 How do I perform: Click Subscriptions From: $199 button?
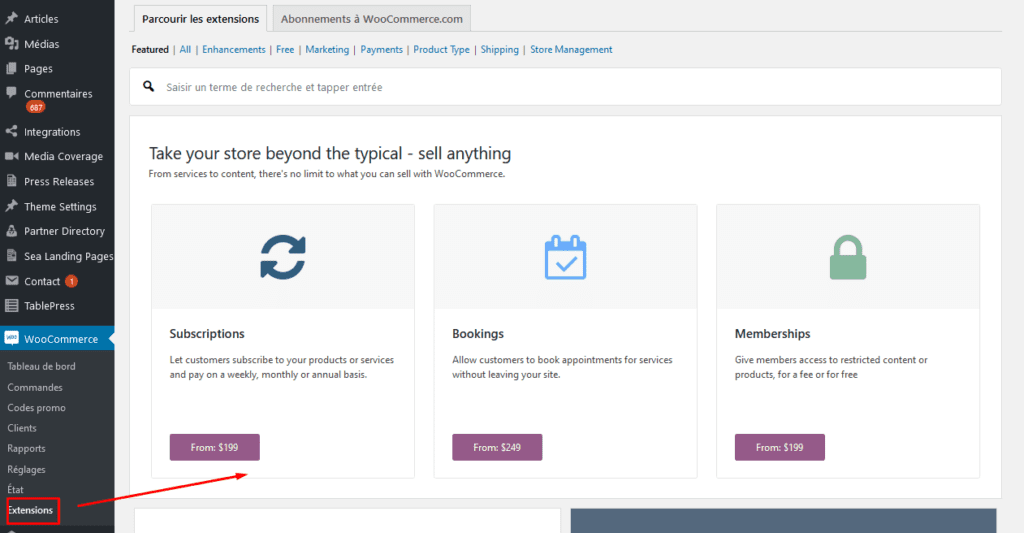215,447
